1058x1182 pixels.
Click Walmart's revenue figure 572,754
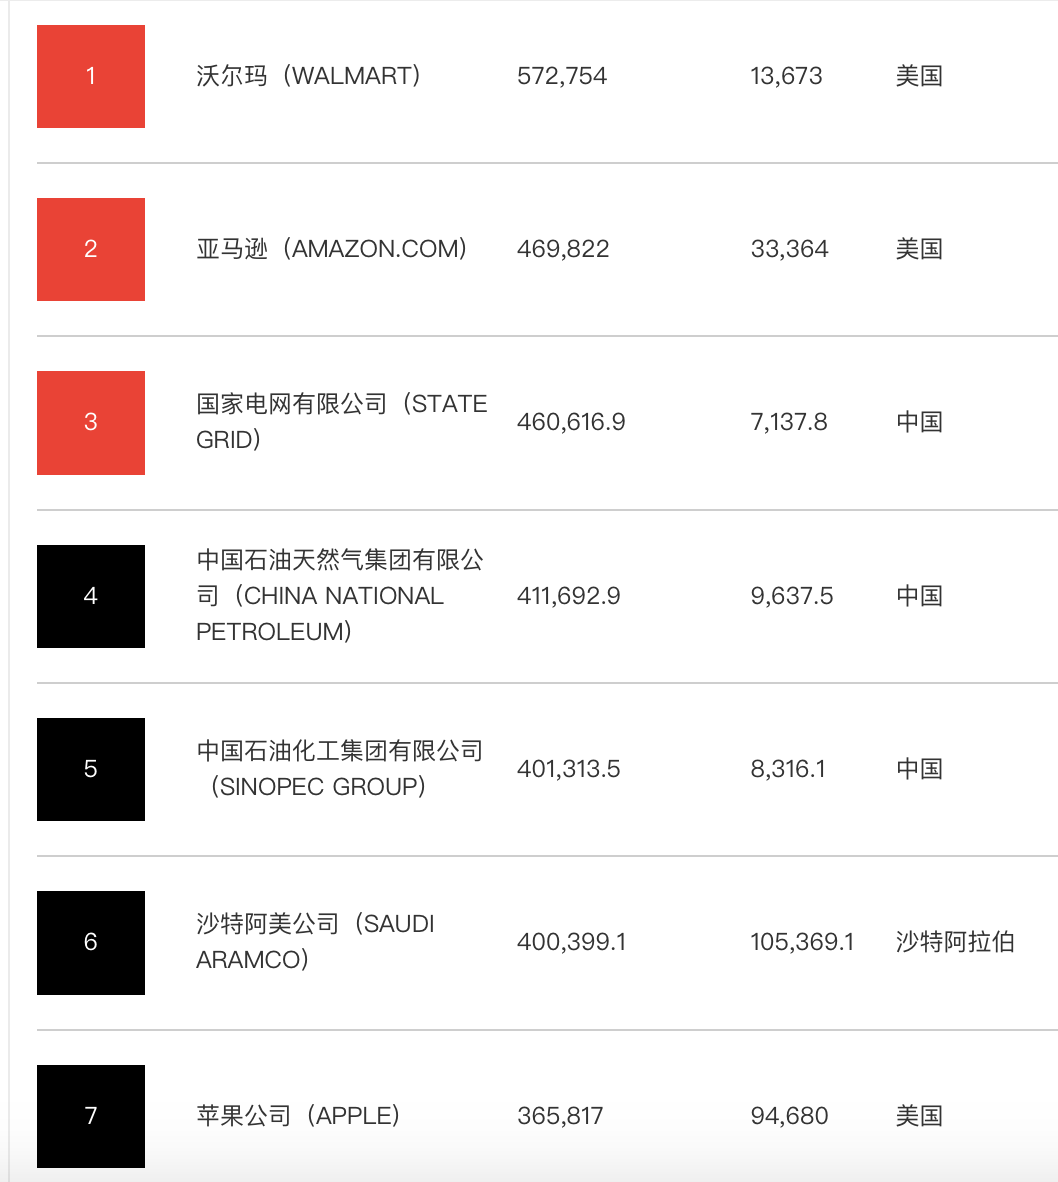point(562,76)
